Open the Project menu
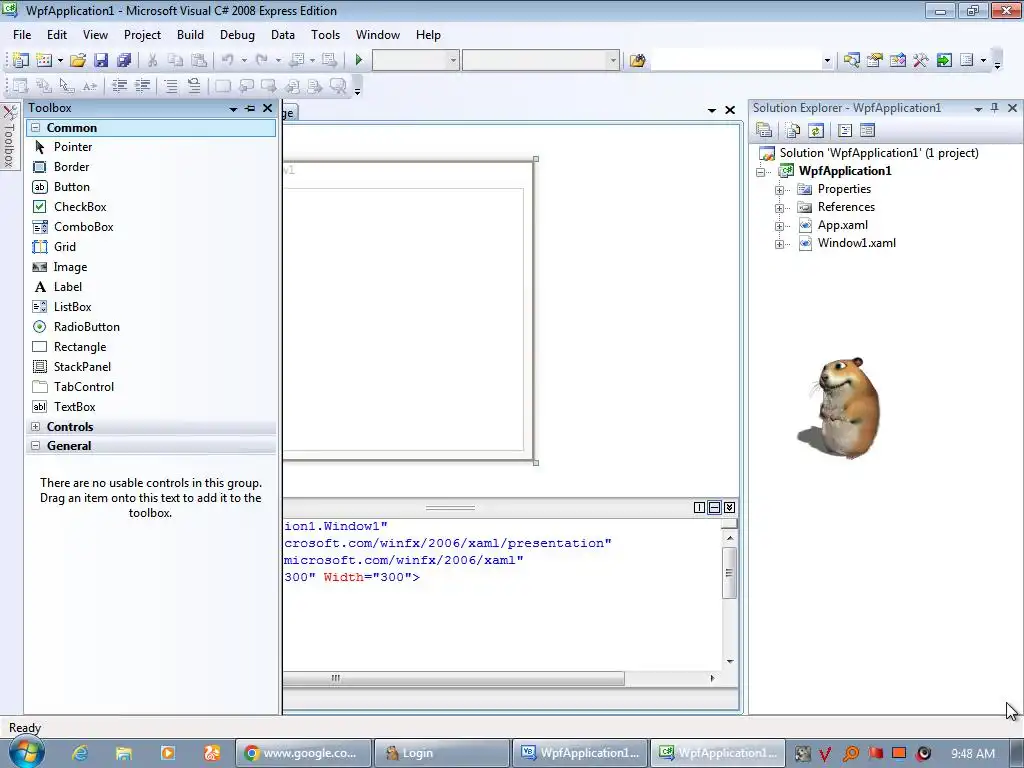This screenshot has height=768, width=1024. click(x=142, y=35)
